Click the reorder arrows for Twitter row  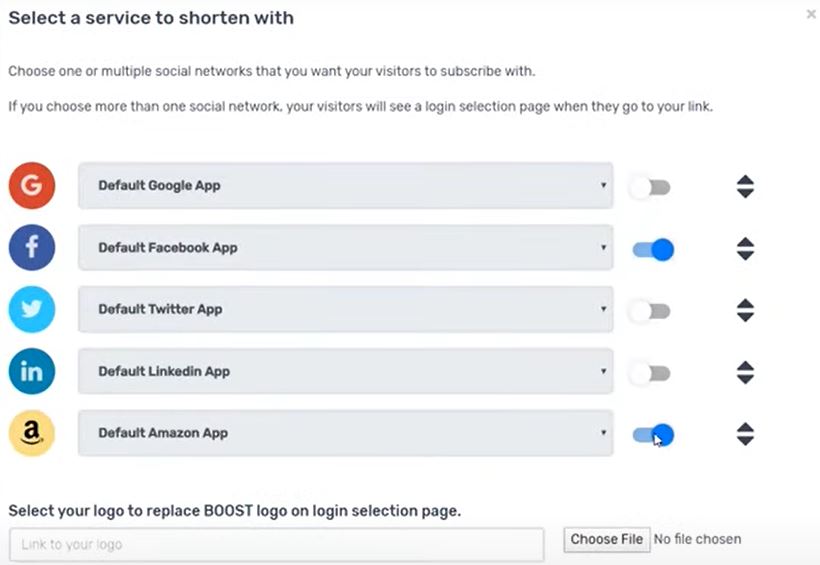(x=745, y=311)
